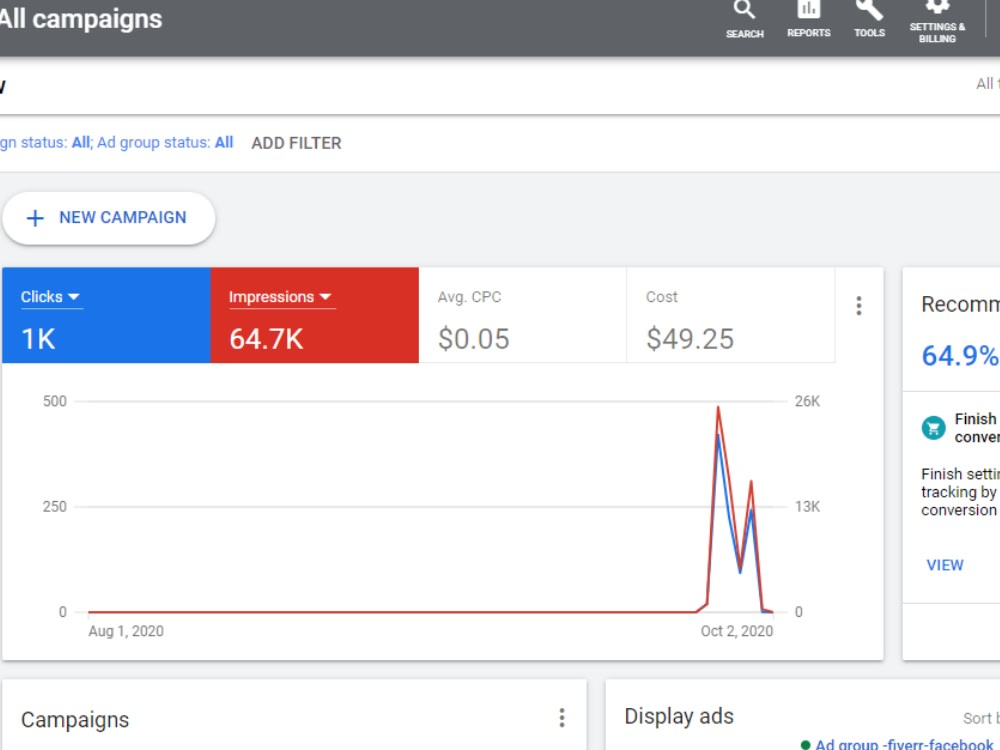Click the 64.7K impressions value
1000x750 pixels.
point(266,339)
